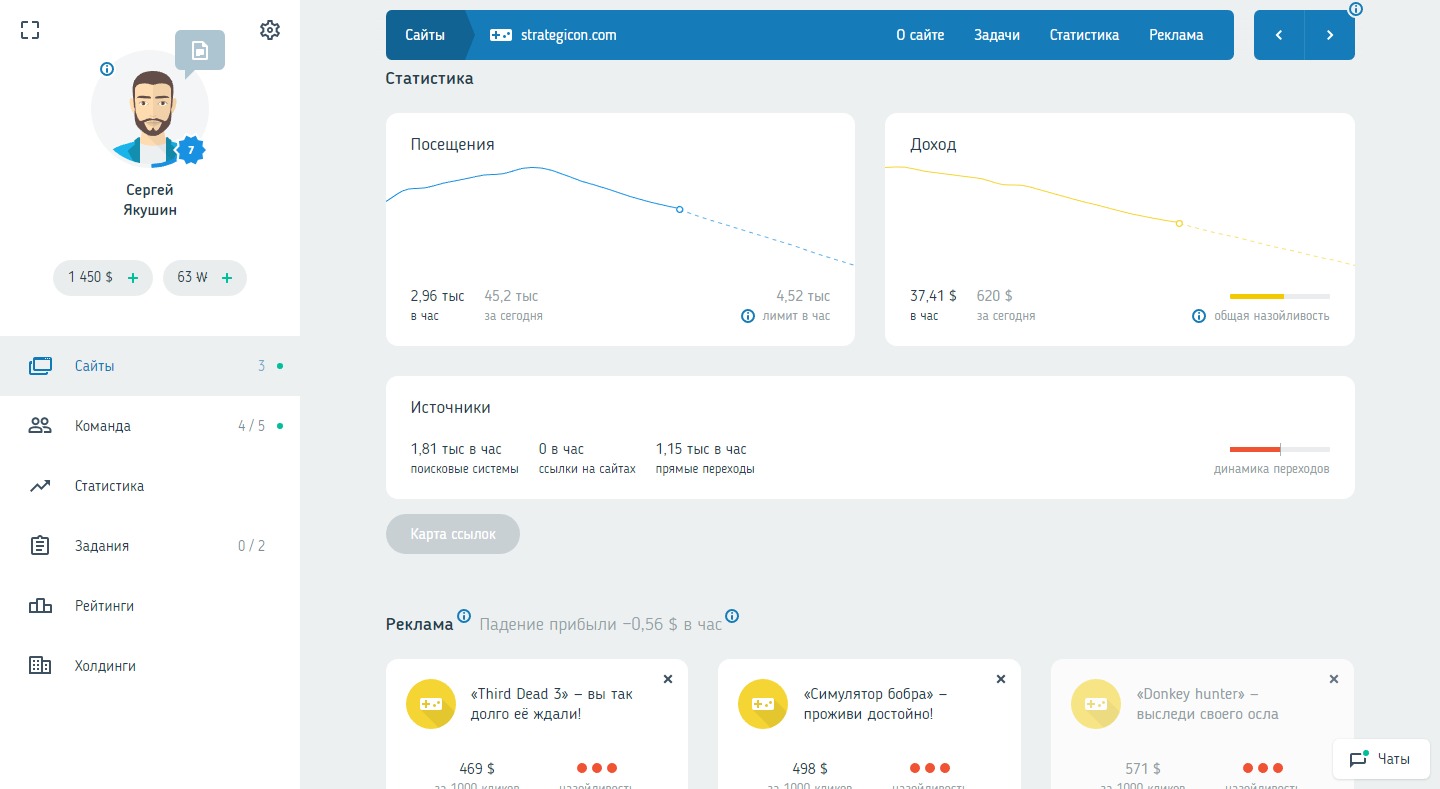
Task: Add currency with plus next to 63 ₩
Action: [x=227, y=278]
